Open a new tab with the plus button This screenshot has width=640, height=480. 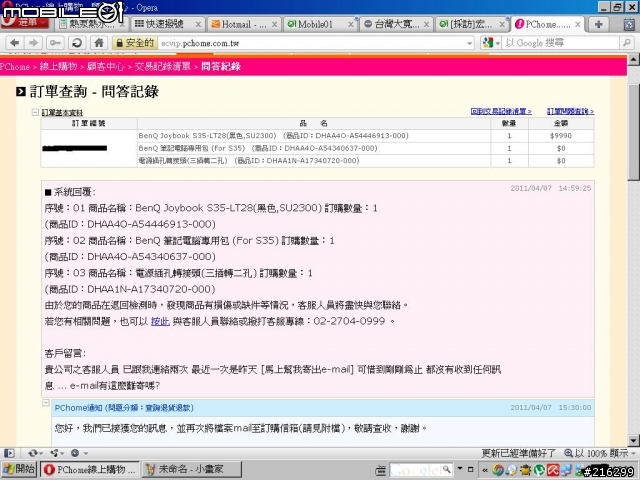[x=599, y=24]
